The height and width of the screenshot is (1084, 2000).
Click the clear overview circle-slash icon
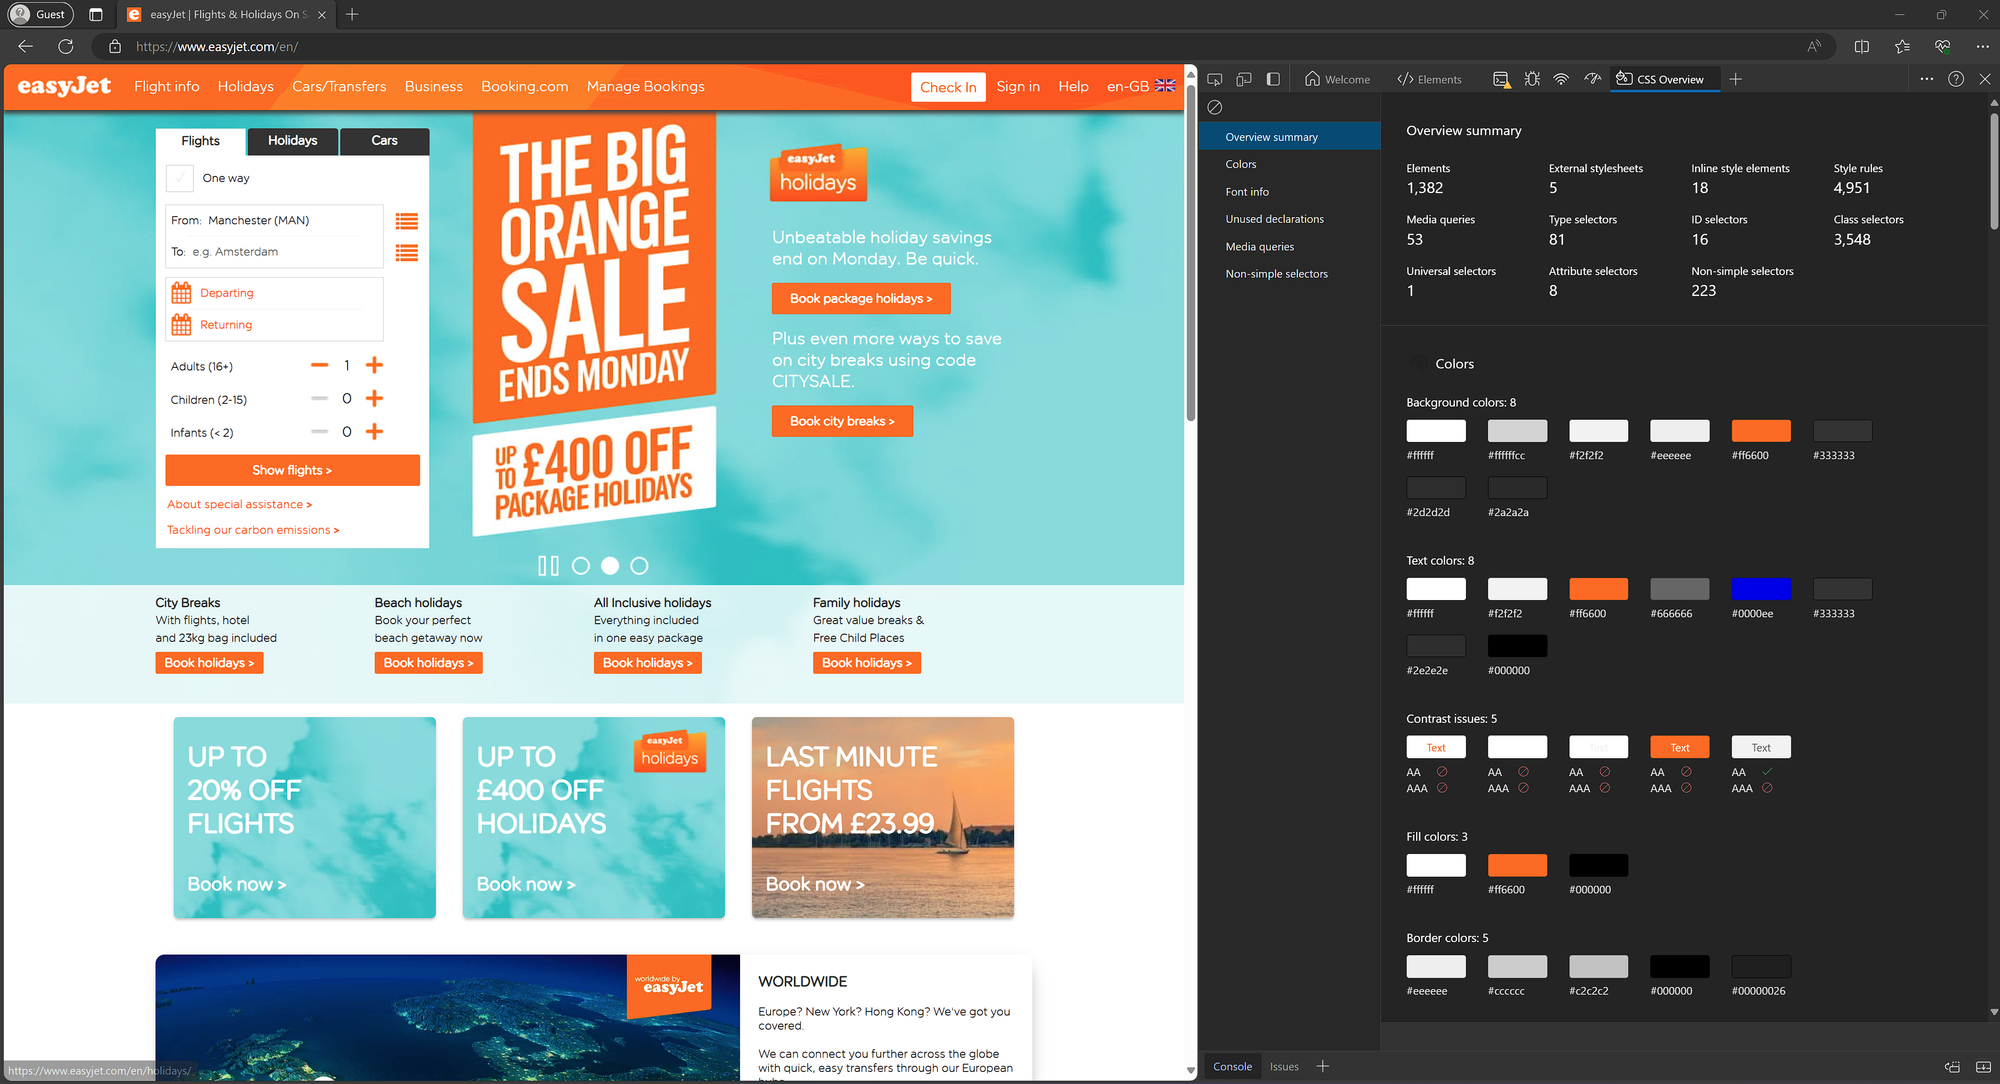1215,107
